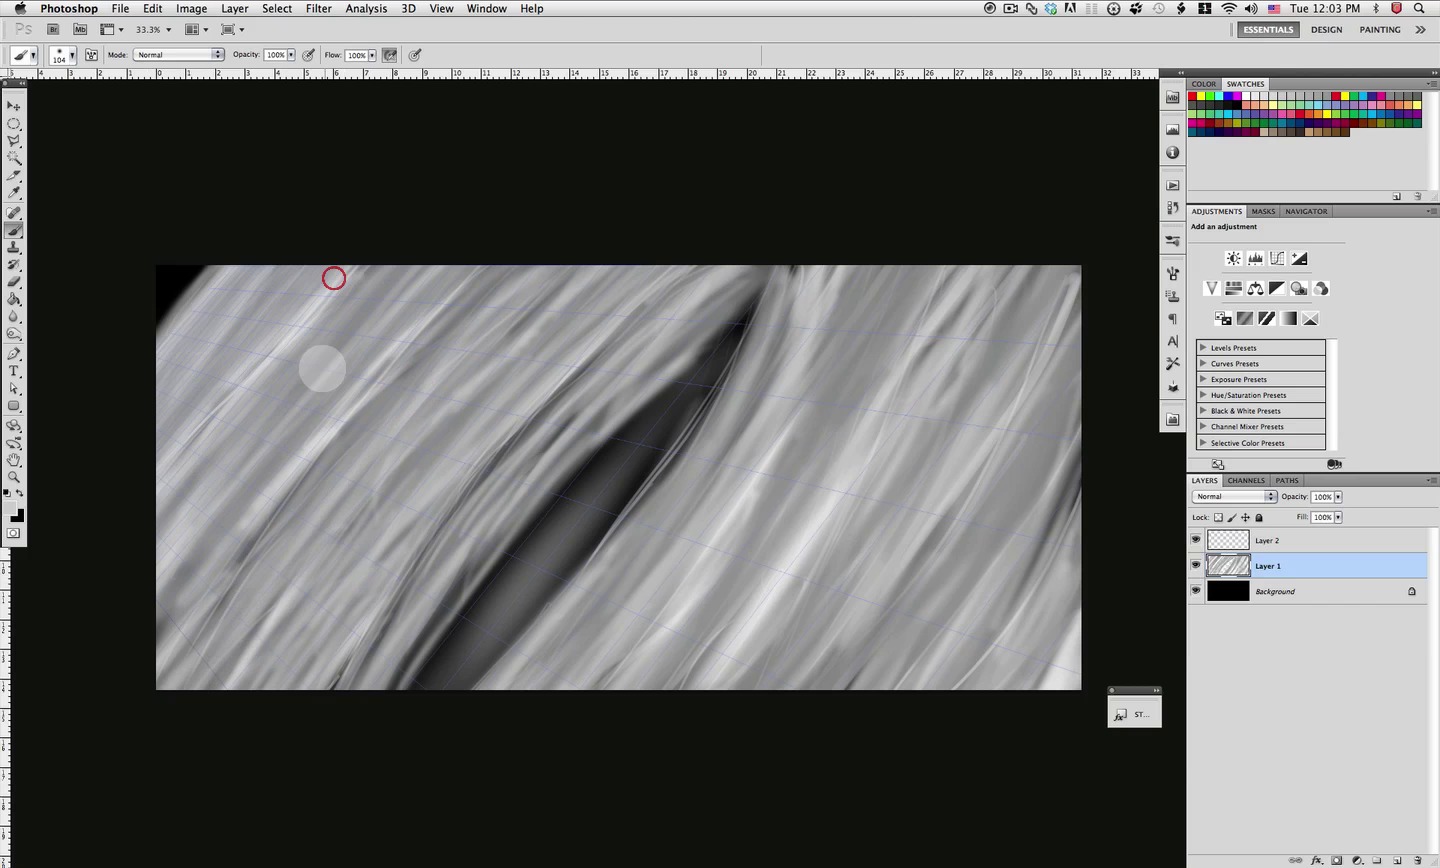
Task: Delete the selected layer with trash icon
Action: (1418, 860)
